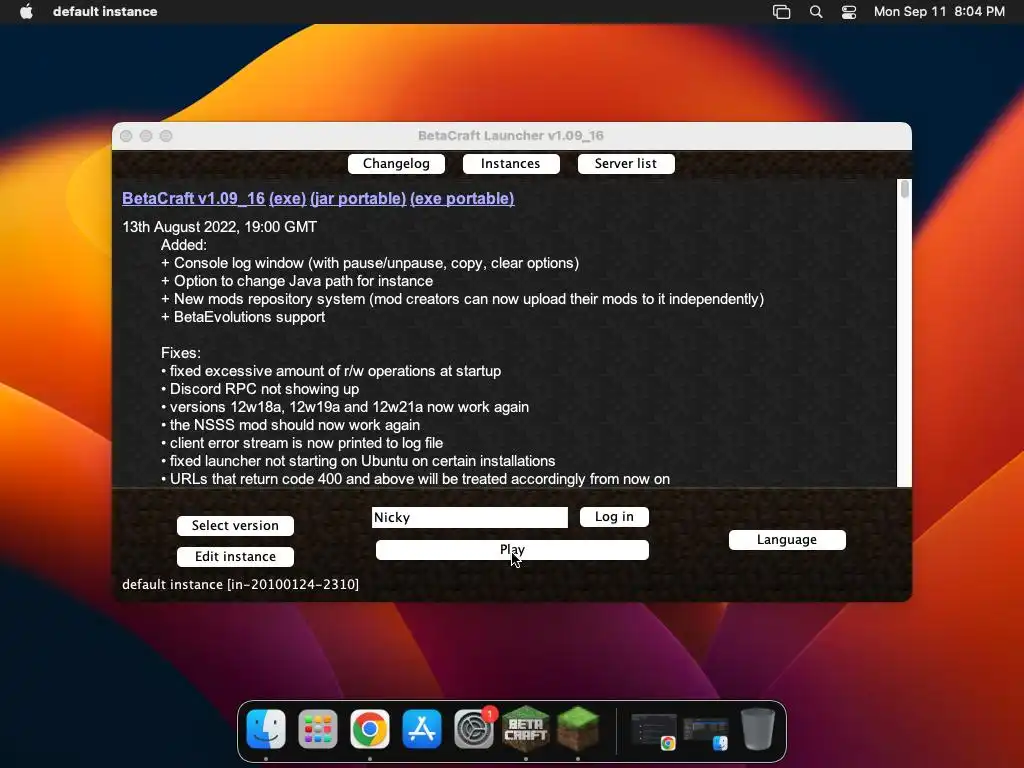
Task: Click the Play button
Action: [512, 550]
